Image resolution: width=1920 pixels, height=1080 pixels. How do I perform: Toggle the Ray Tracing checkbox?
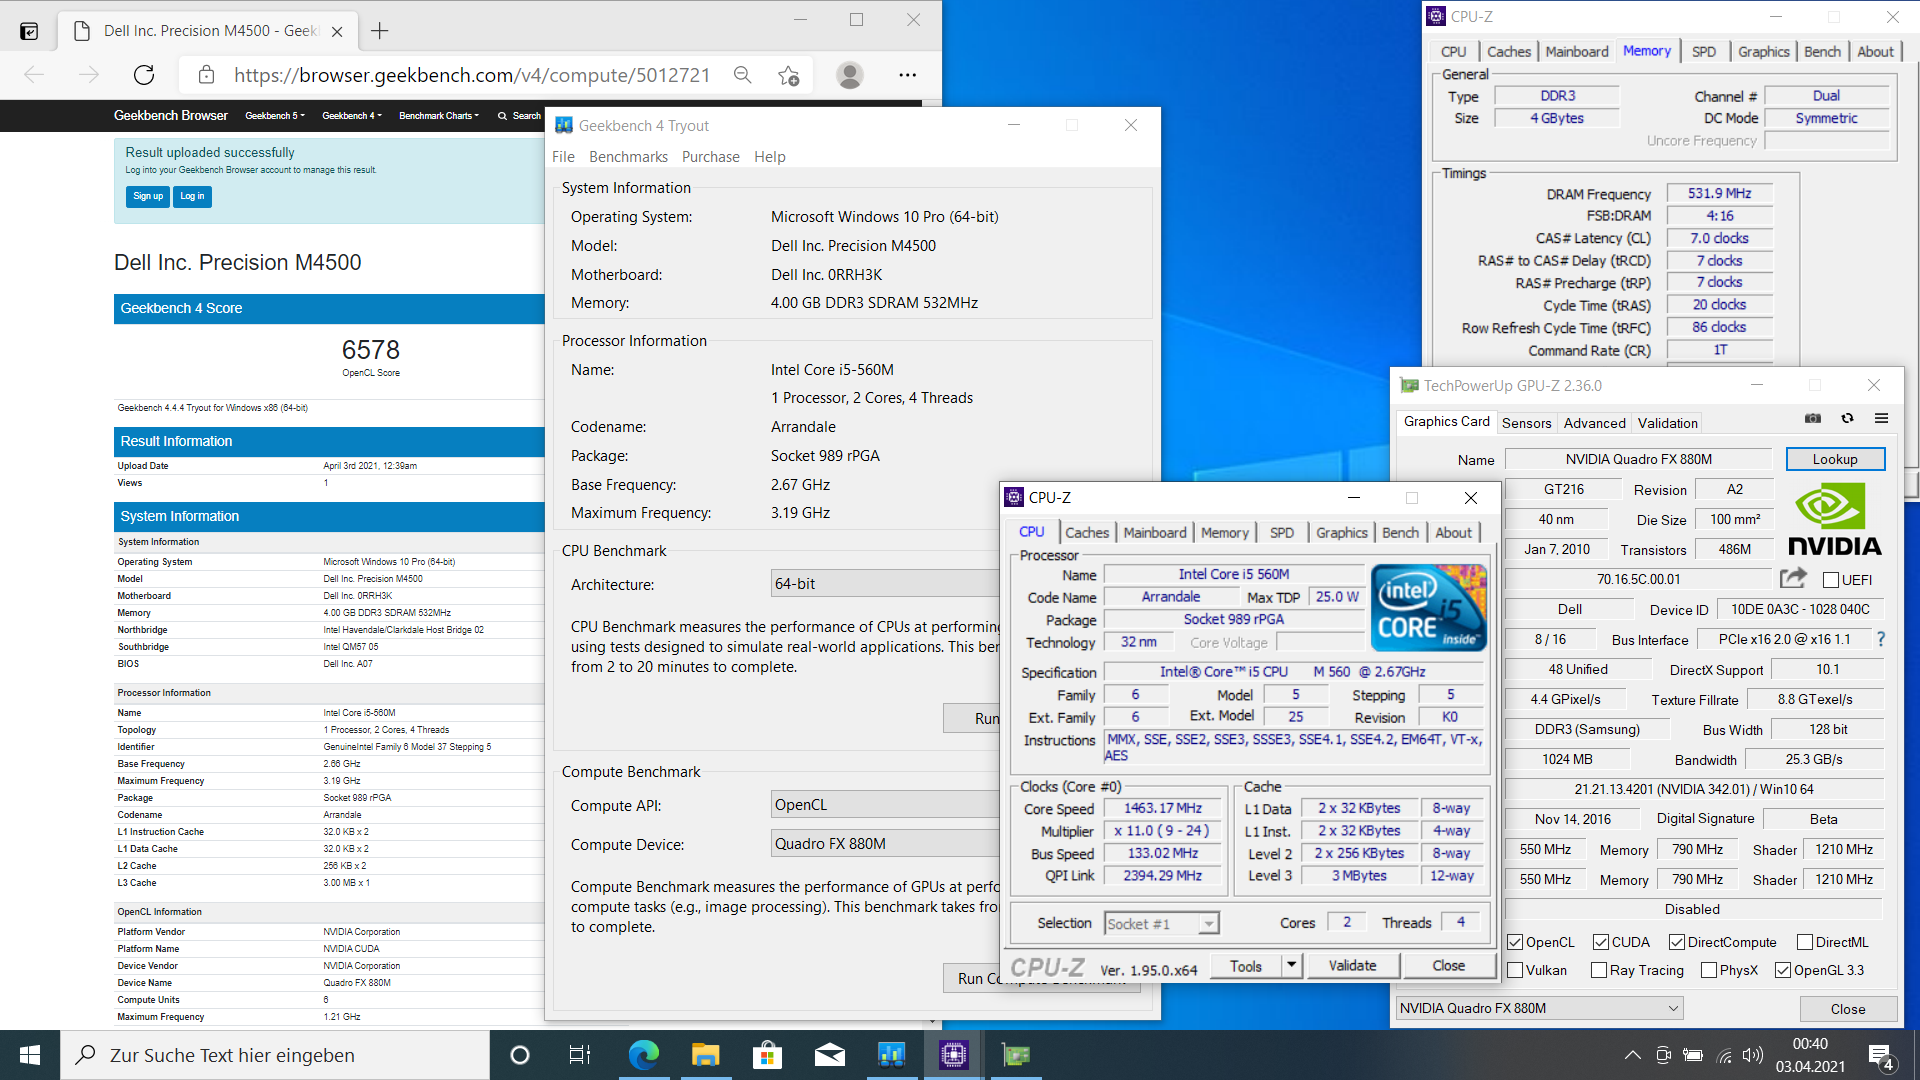pyautogui.click(x=1598, y=970)
